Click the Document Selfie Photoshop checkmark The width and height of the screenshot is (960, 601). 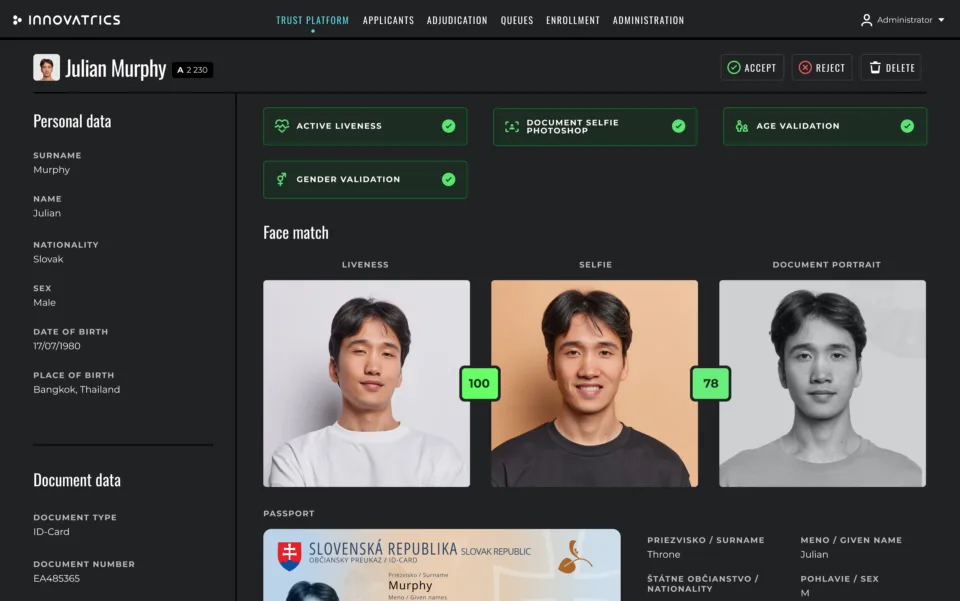click(678, 126)
